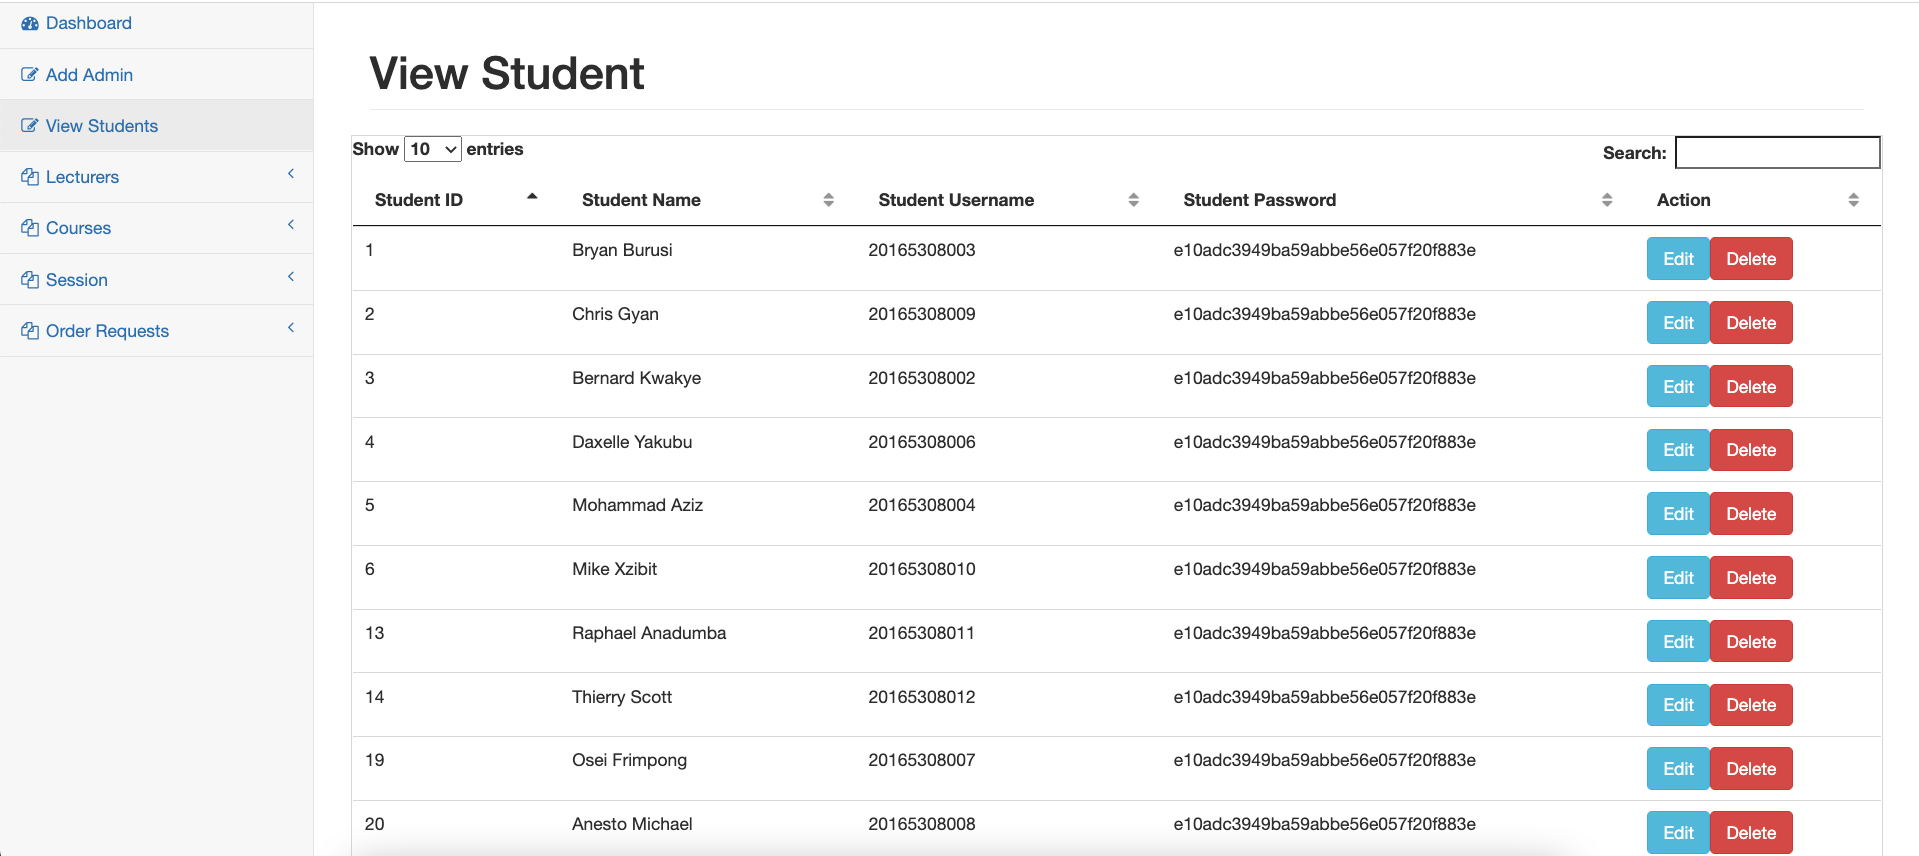The width and height of the screenshot is (1919, 856).
Task: Edit student Bryan Burusi
Action: pos(1678,259)
